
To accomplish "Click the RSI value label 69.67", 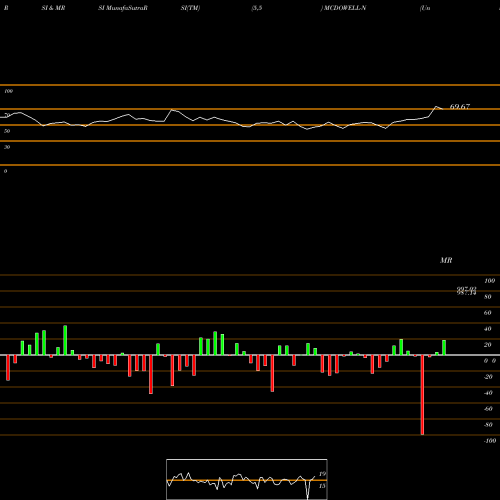I will (460, 107).
